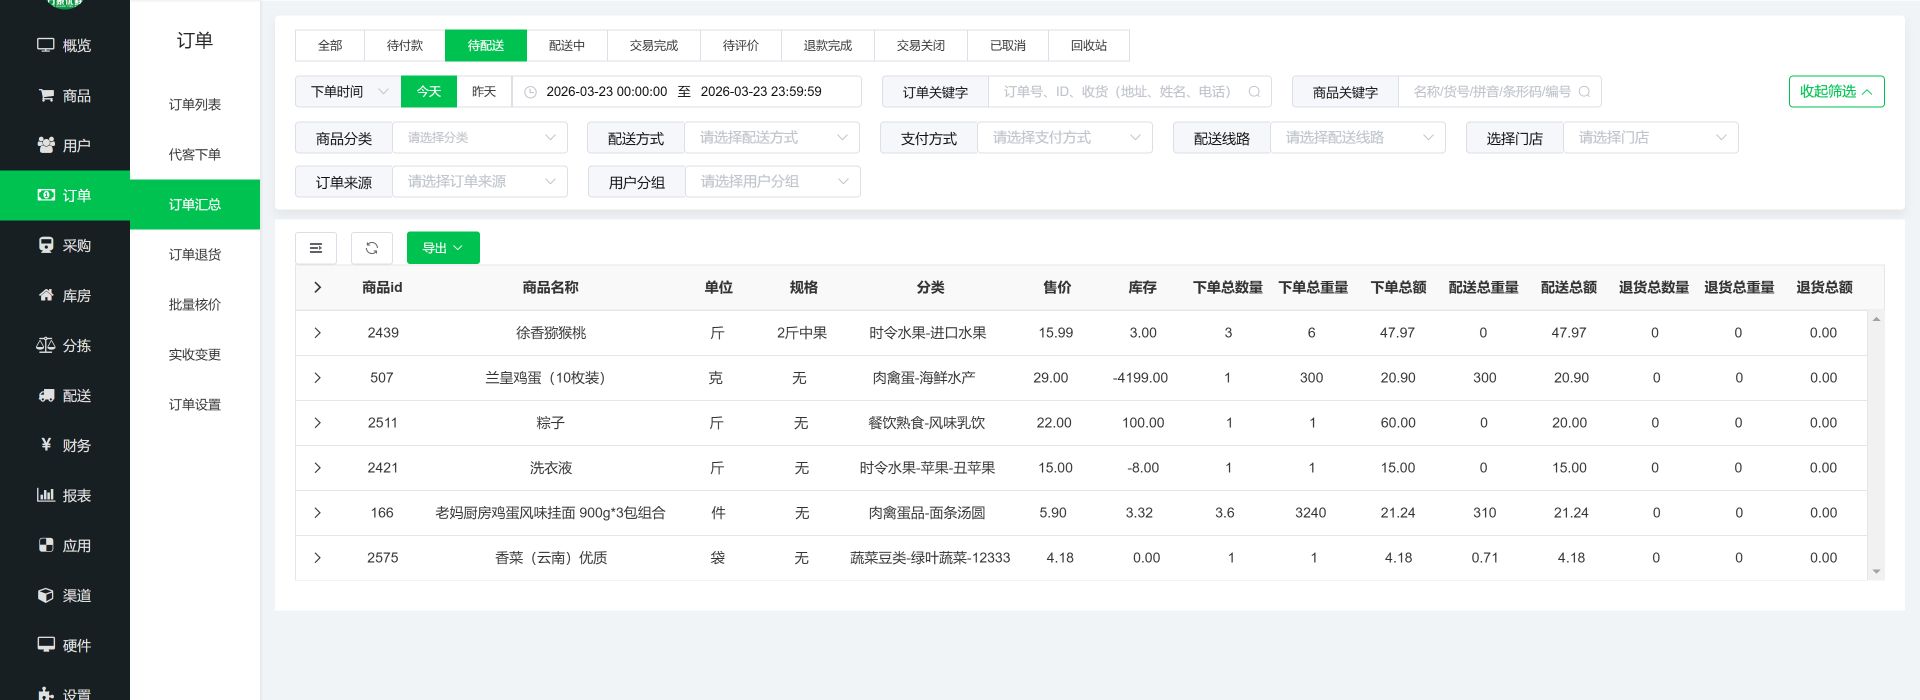Click the 分拣 balance scale icon
This screenshot has height=700, width=1920.
tap(46, 345)
